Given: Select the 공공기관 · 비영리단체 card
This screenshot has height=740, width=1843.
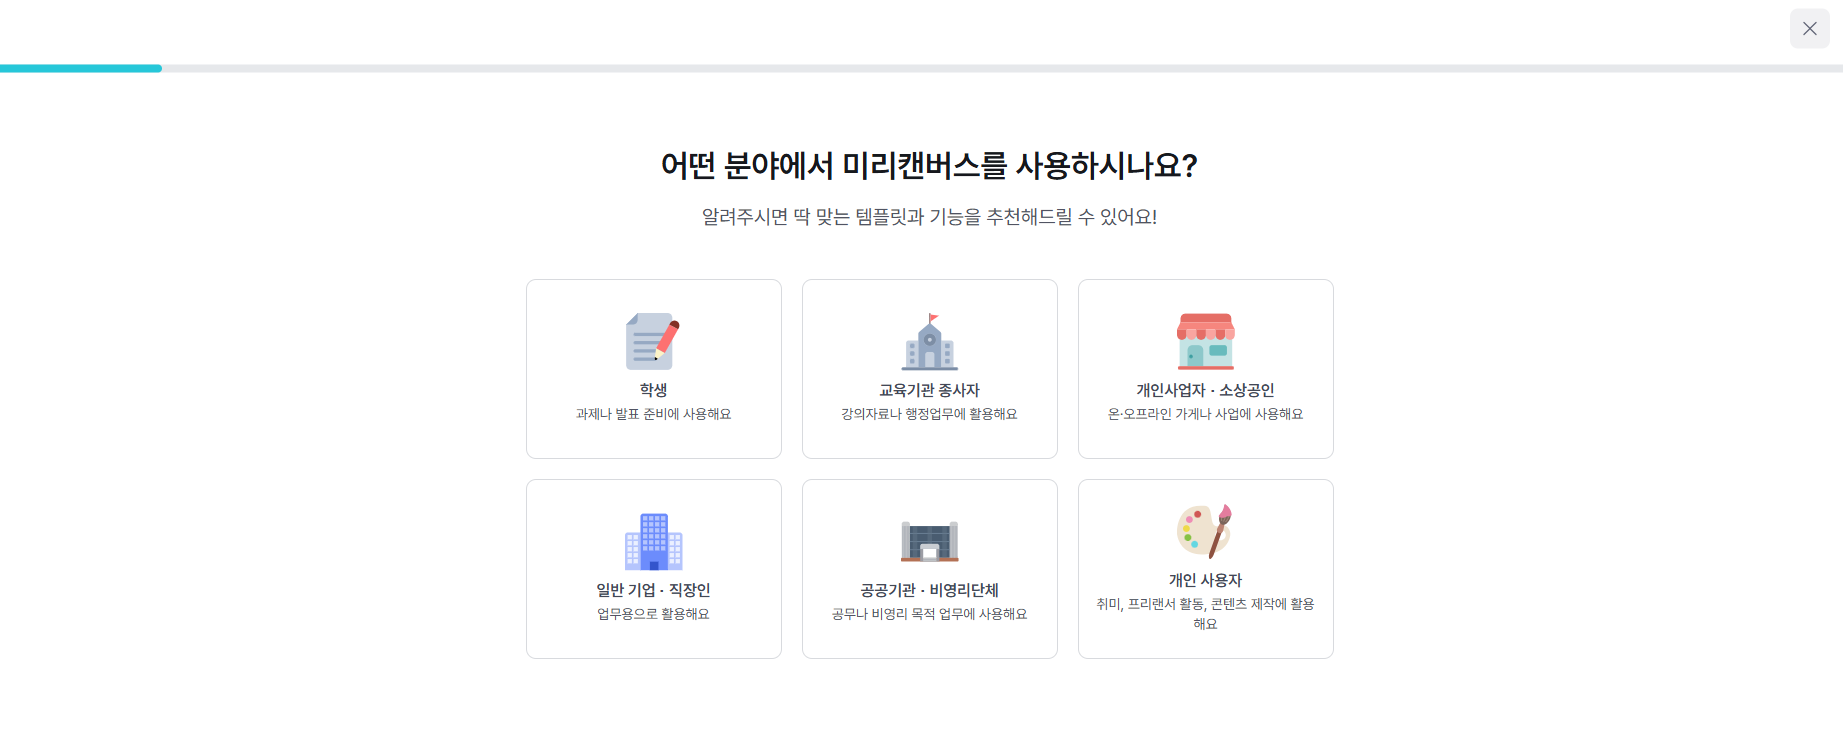Looking at the screenshot, I should point(929,568).
